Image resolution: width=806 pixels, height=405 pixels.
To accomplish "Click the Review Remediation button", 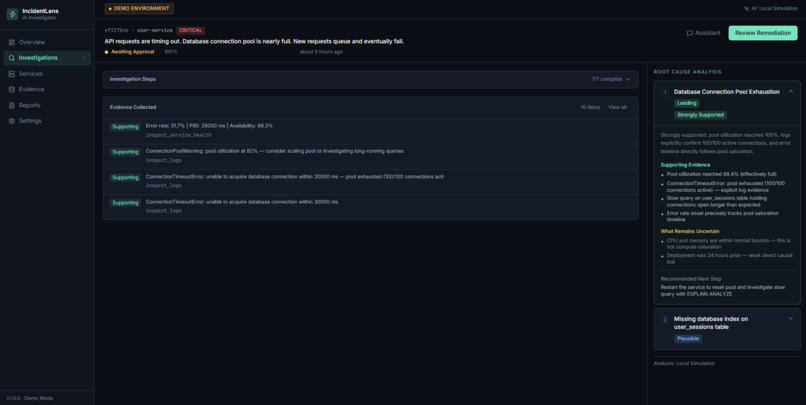I will click(763, 33).
